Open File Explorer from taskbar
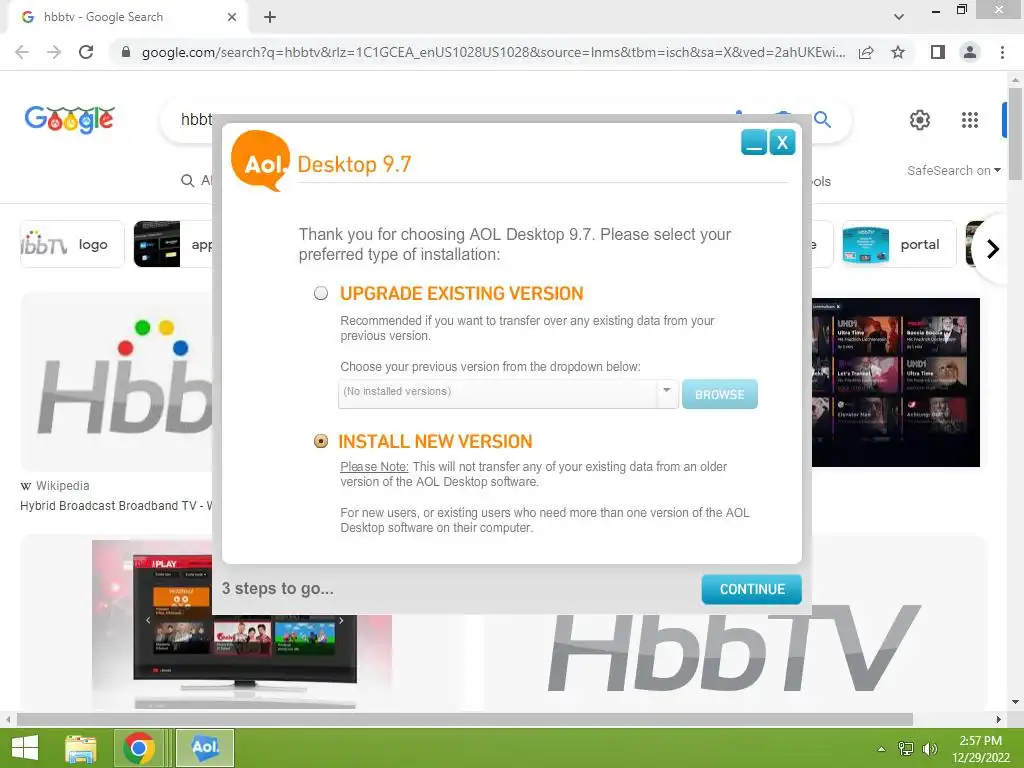Screen dimensions: 1024x768 [x=81, y=748]
